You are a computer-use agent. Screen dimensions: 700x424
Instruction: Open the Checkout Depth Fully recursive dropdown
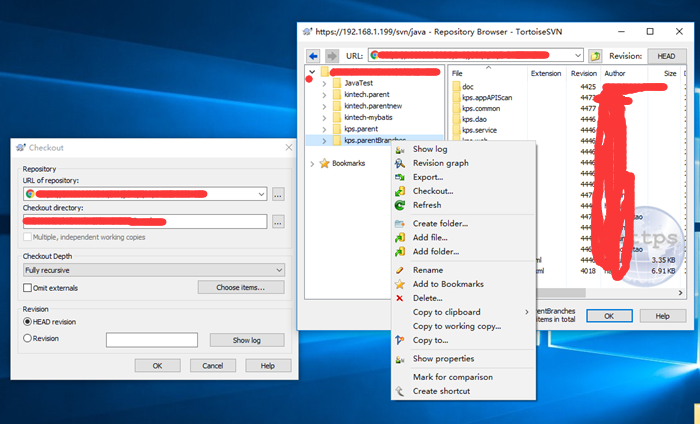click(279, 270)
